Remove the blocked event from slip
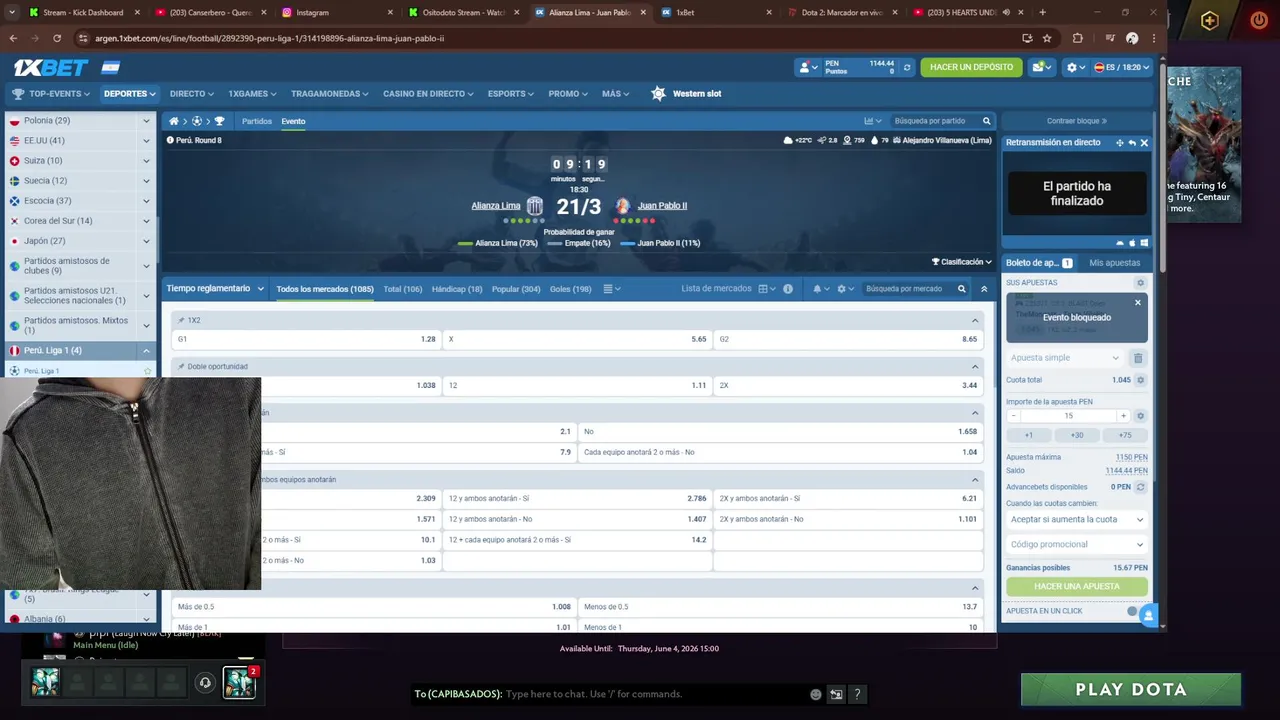The width and height of the screenshot is (1280, 720). click(1137, 302)
